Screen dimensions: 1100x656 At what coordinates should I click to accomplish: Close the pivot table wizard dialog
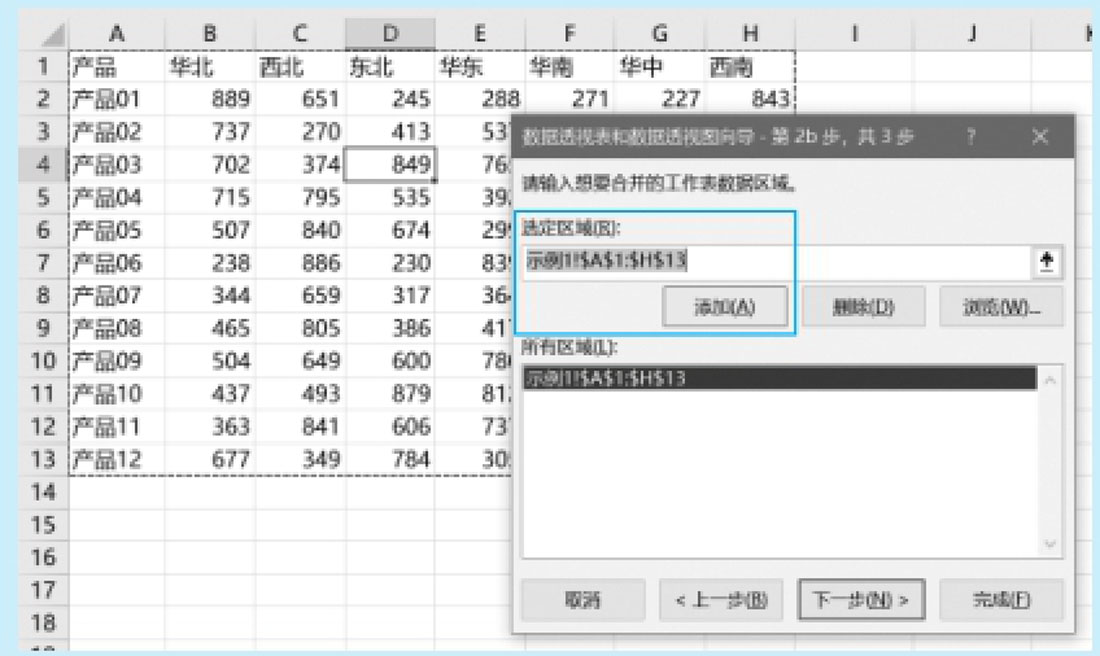[x=1040, y=137]
